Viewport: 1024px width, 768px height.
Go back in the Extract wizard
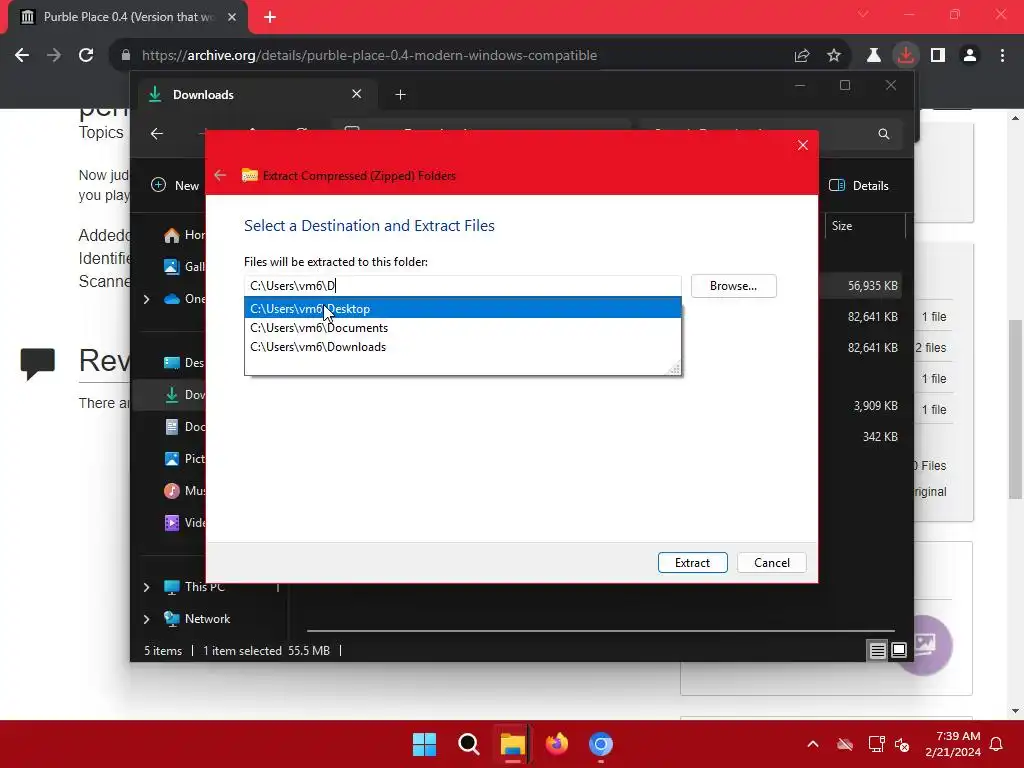[220, 175]
